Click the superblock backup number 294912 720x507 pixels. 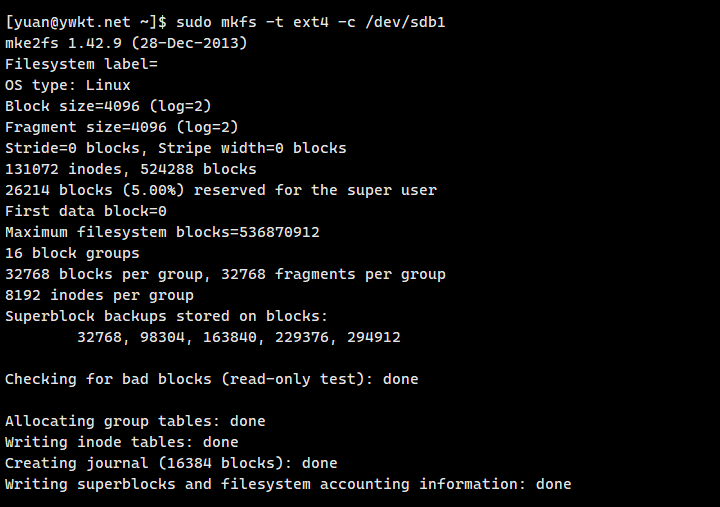tap(374, 338)
